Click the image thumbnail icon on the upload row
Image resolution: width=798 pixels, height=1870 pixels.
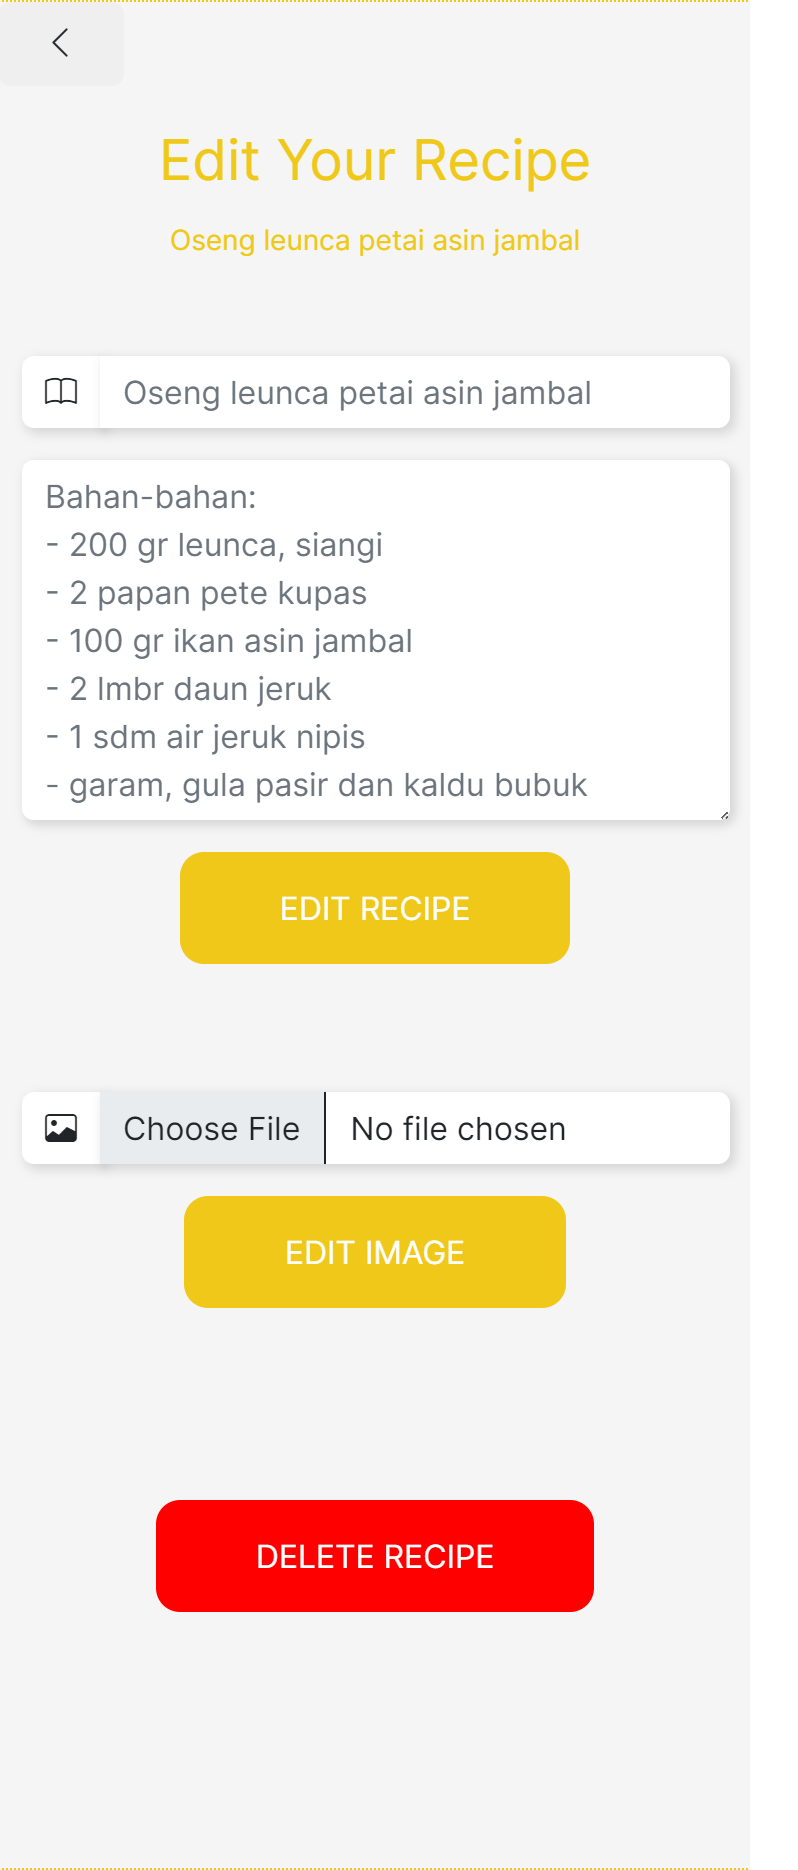coord(61,1127)
